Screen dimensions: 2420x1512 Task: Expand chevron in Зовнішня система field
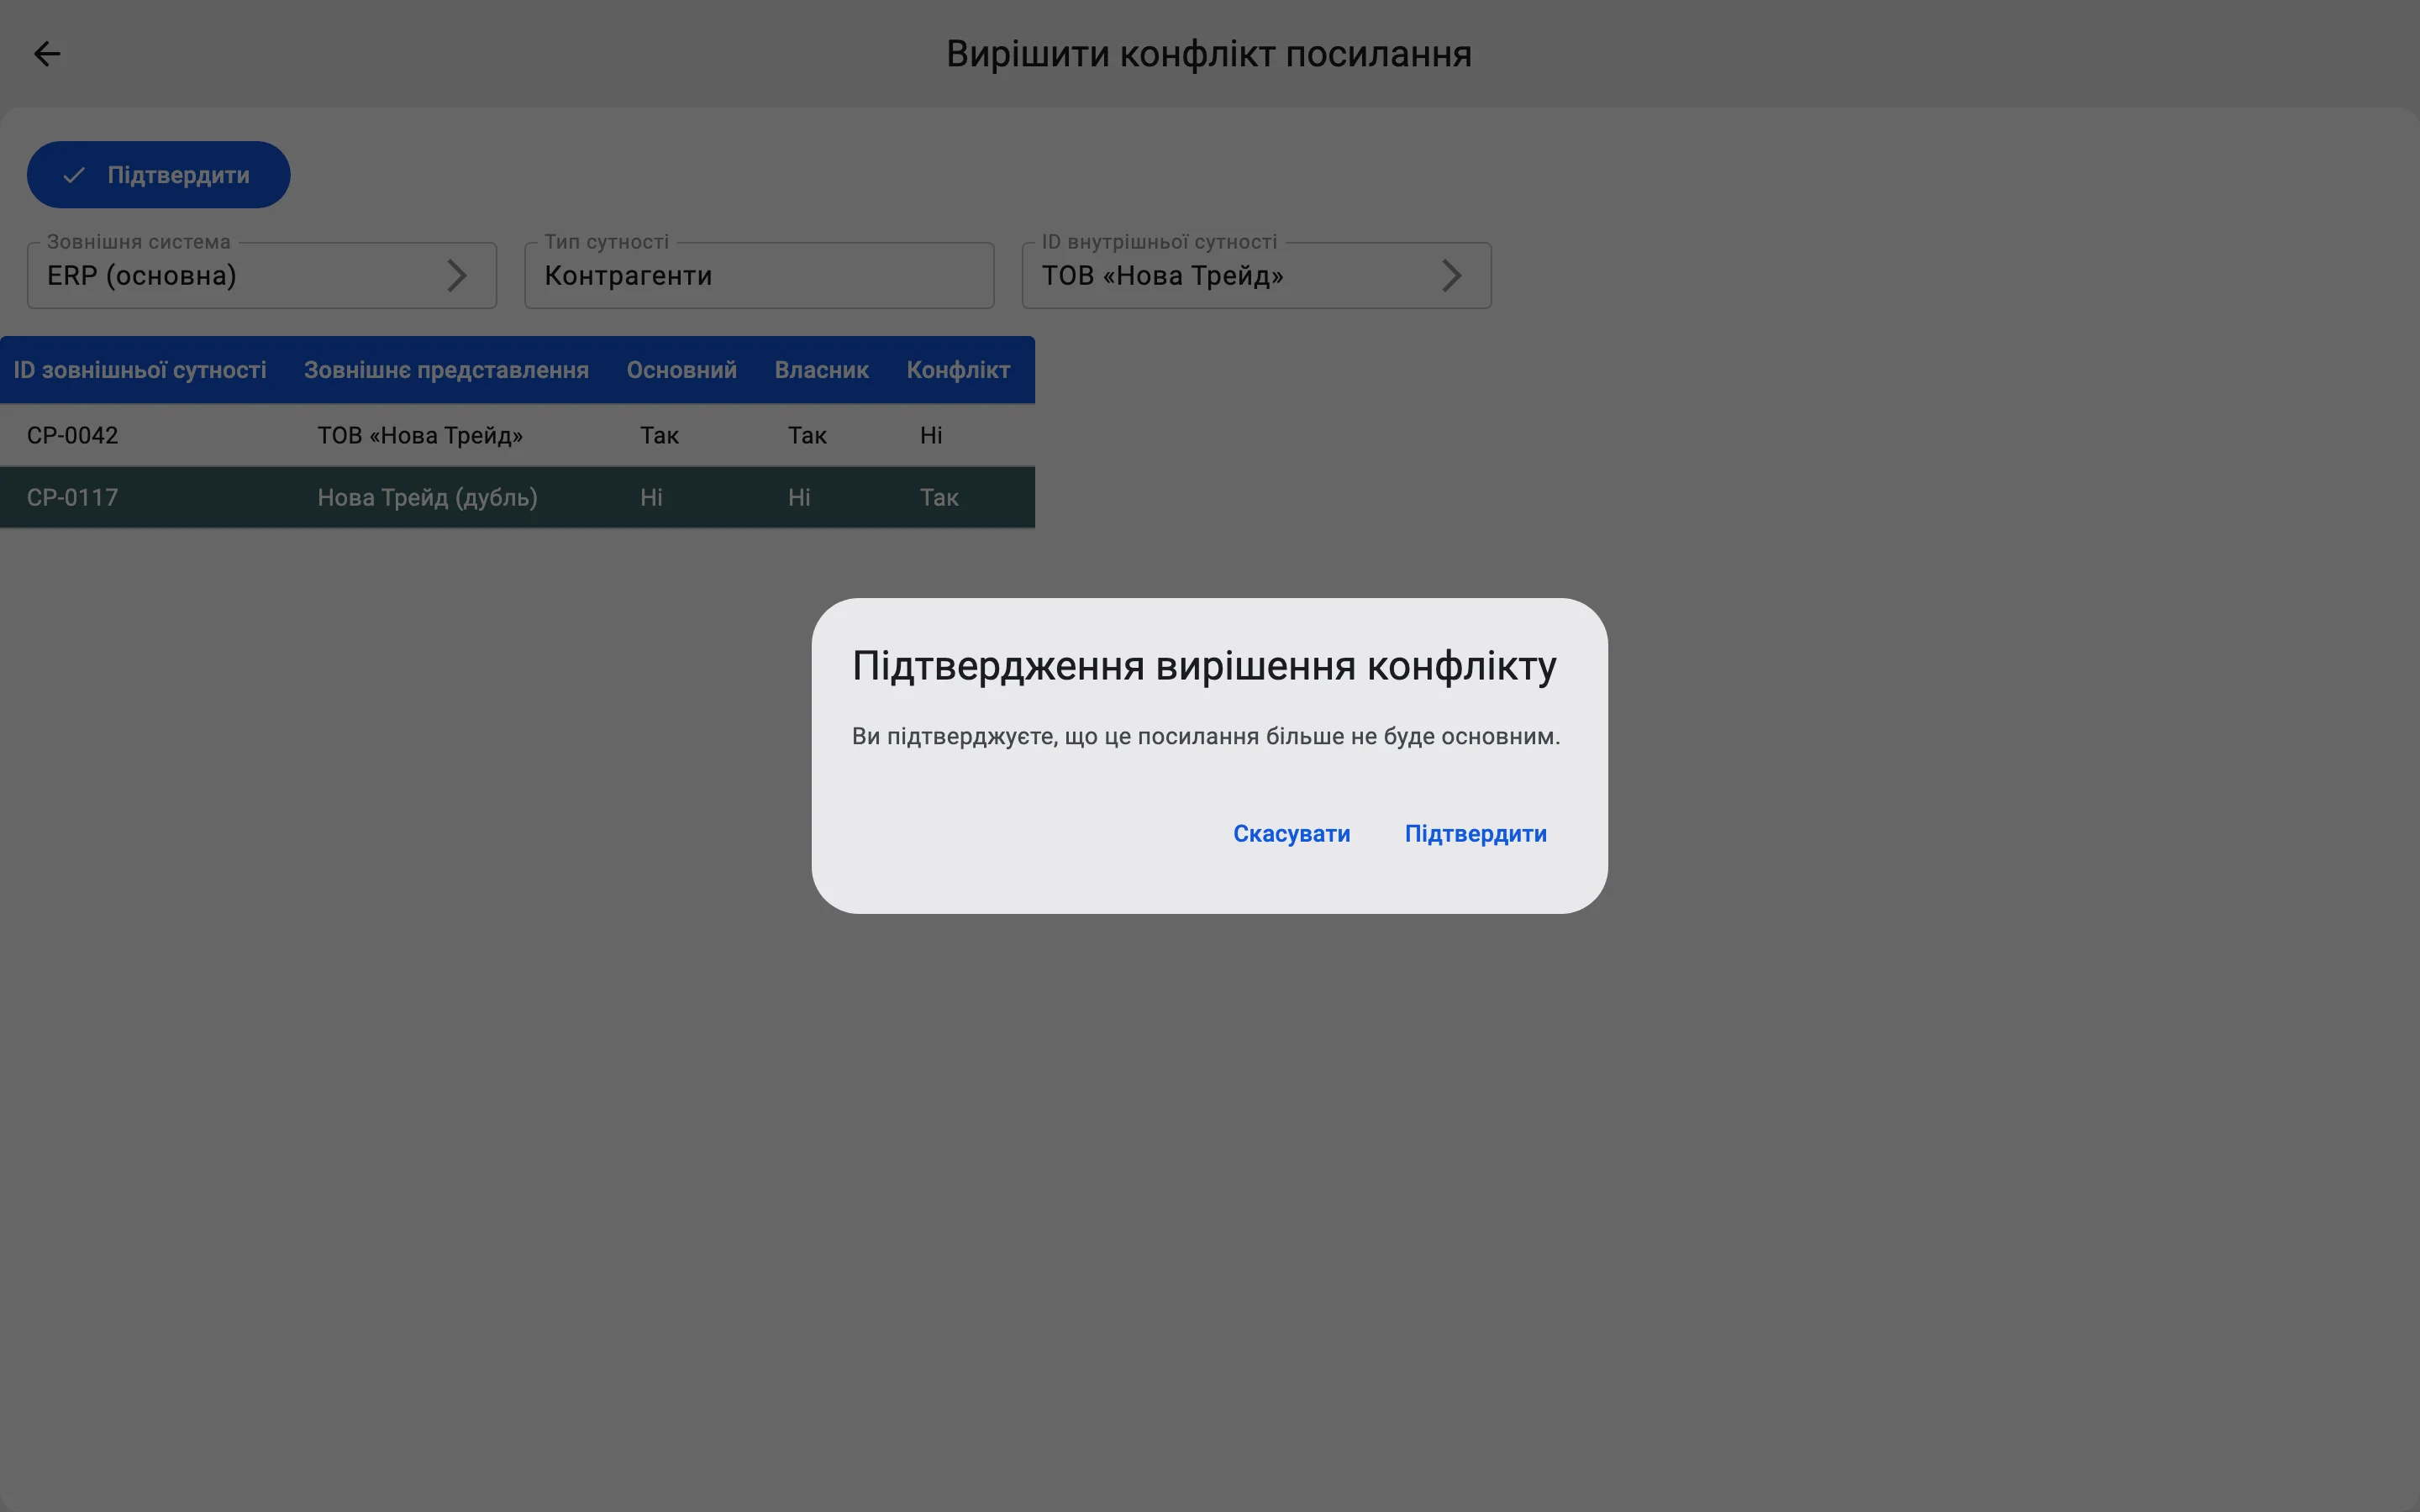point(457,275)
